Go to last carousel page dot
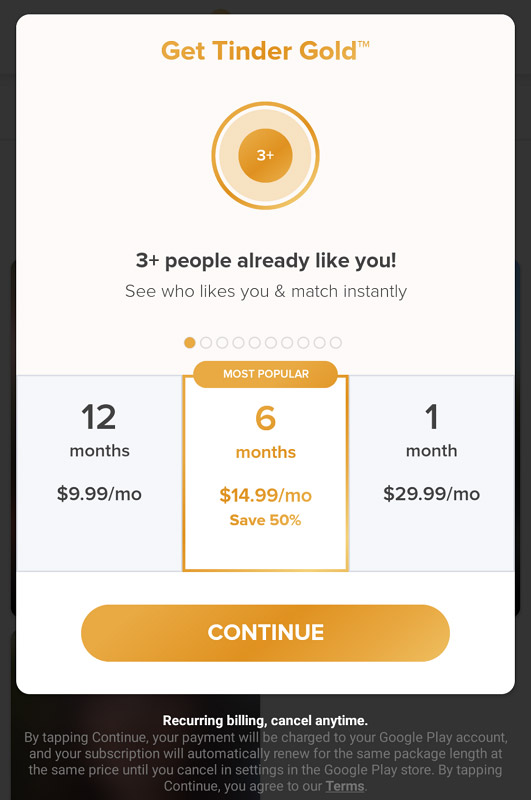The height and width of the screenshot is (800, 531). coord(336,342)
